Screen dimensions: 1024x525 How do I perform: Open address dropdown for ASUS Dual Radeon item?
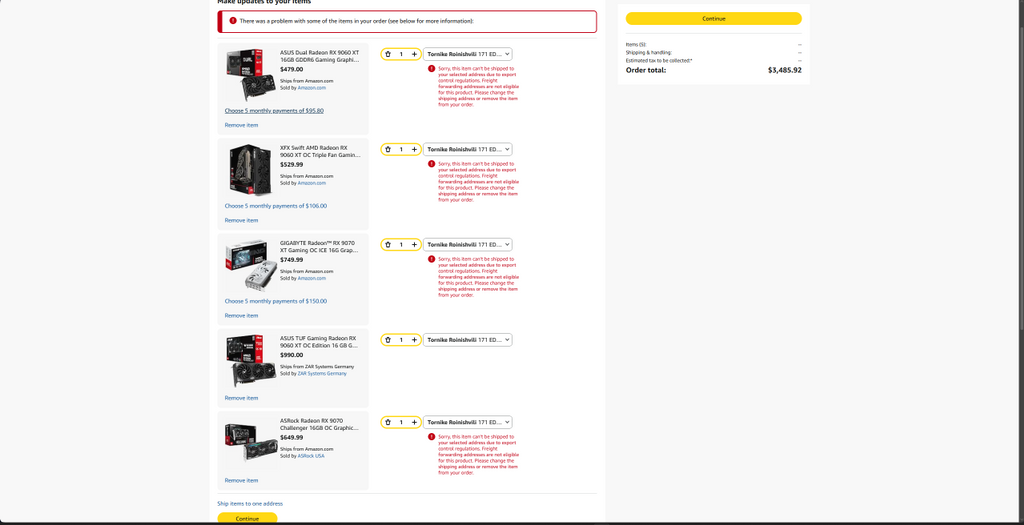click(x=468, y=54)
